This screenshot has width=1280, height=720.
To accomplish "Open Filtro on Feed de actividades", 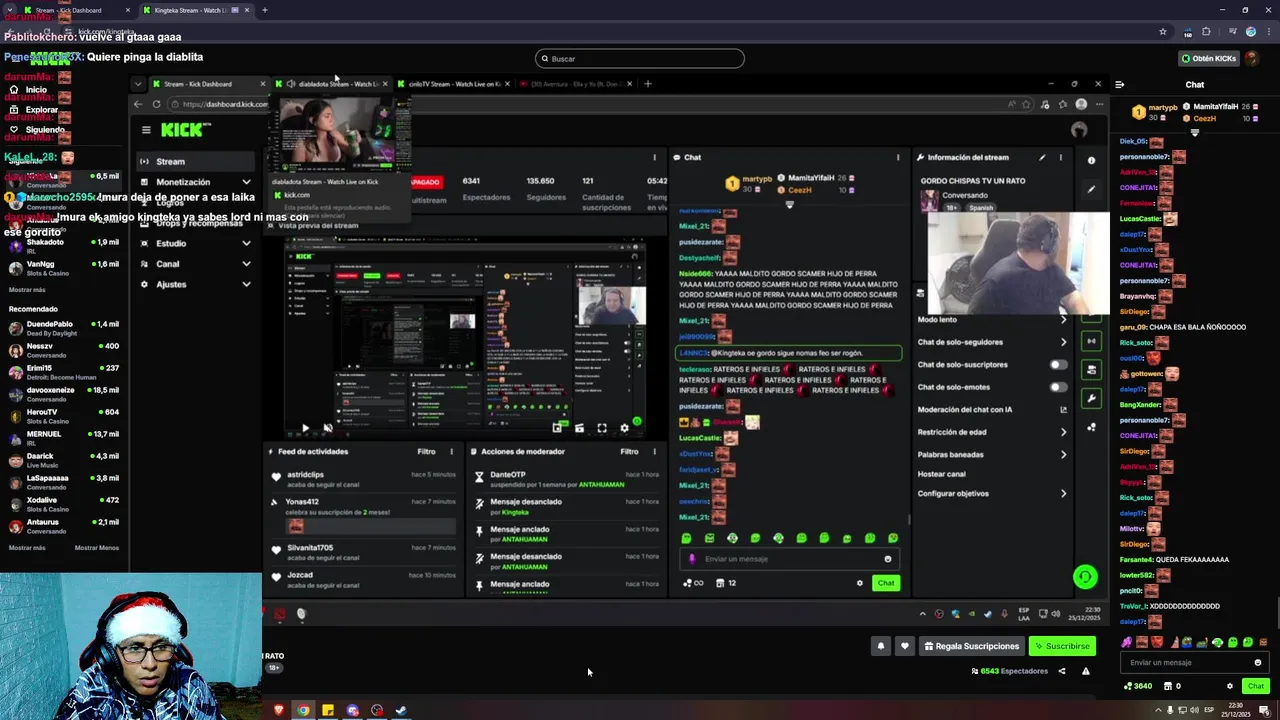I will tap(426, 451).
